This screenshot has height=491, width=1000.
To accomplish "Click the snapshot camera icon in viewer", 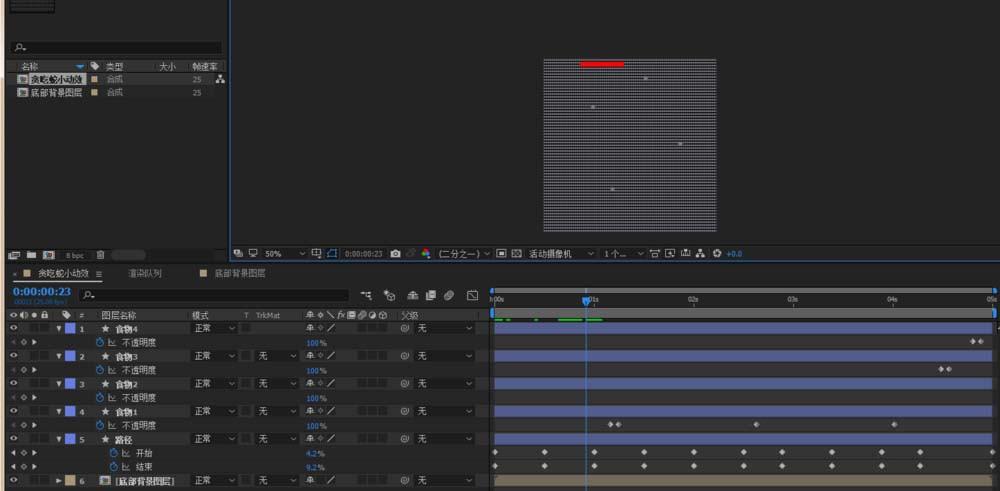I will tap(396, 254).
